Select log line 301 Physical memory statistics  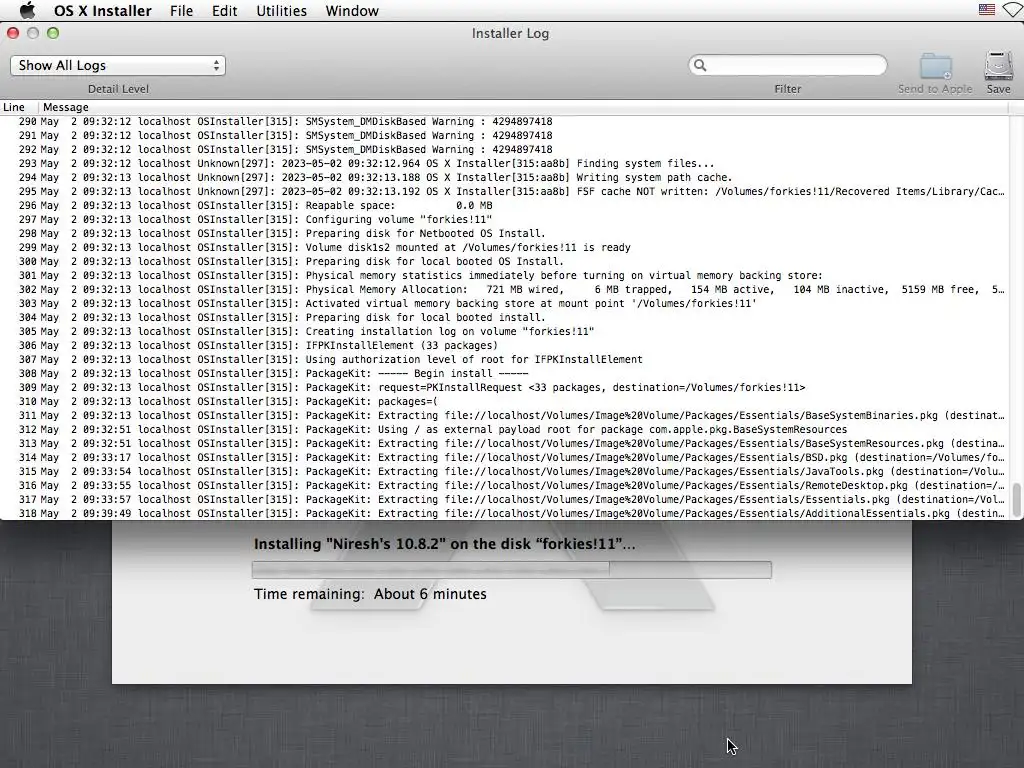(504, 276)
